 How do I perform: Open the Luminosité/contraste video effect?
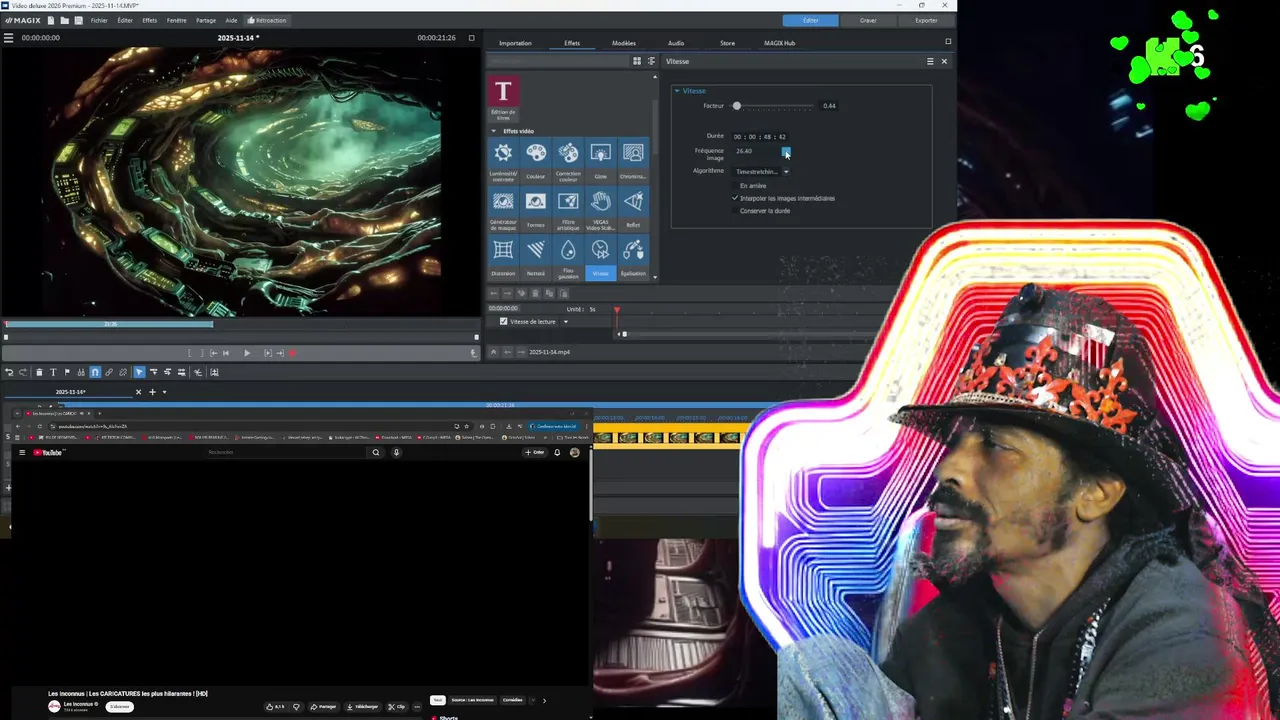[503, 160]
